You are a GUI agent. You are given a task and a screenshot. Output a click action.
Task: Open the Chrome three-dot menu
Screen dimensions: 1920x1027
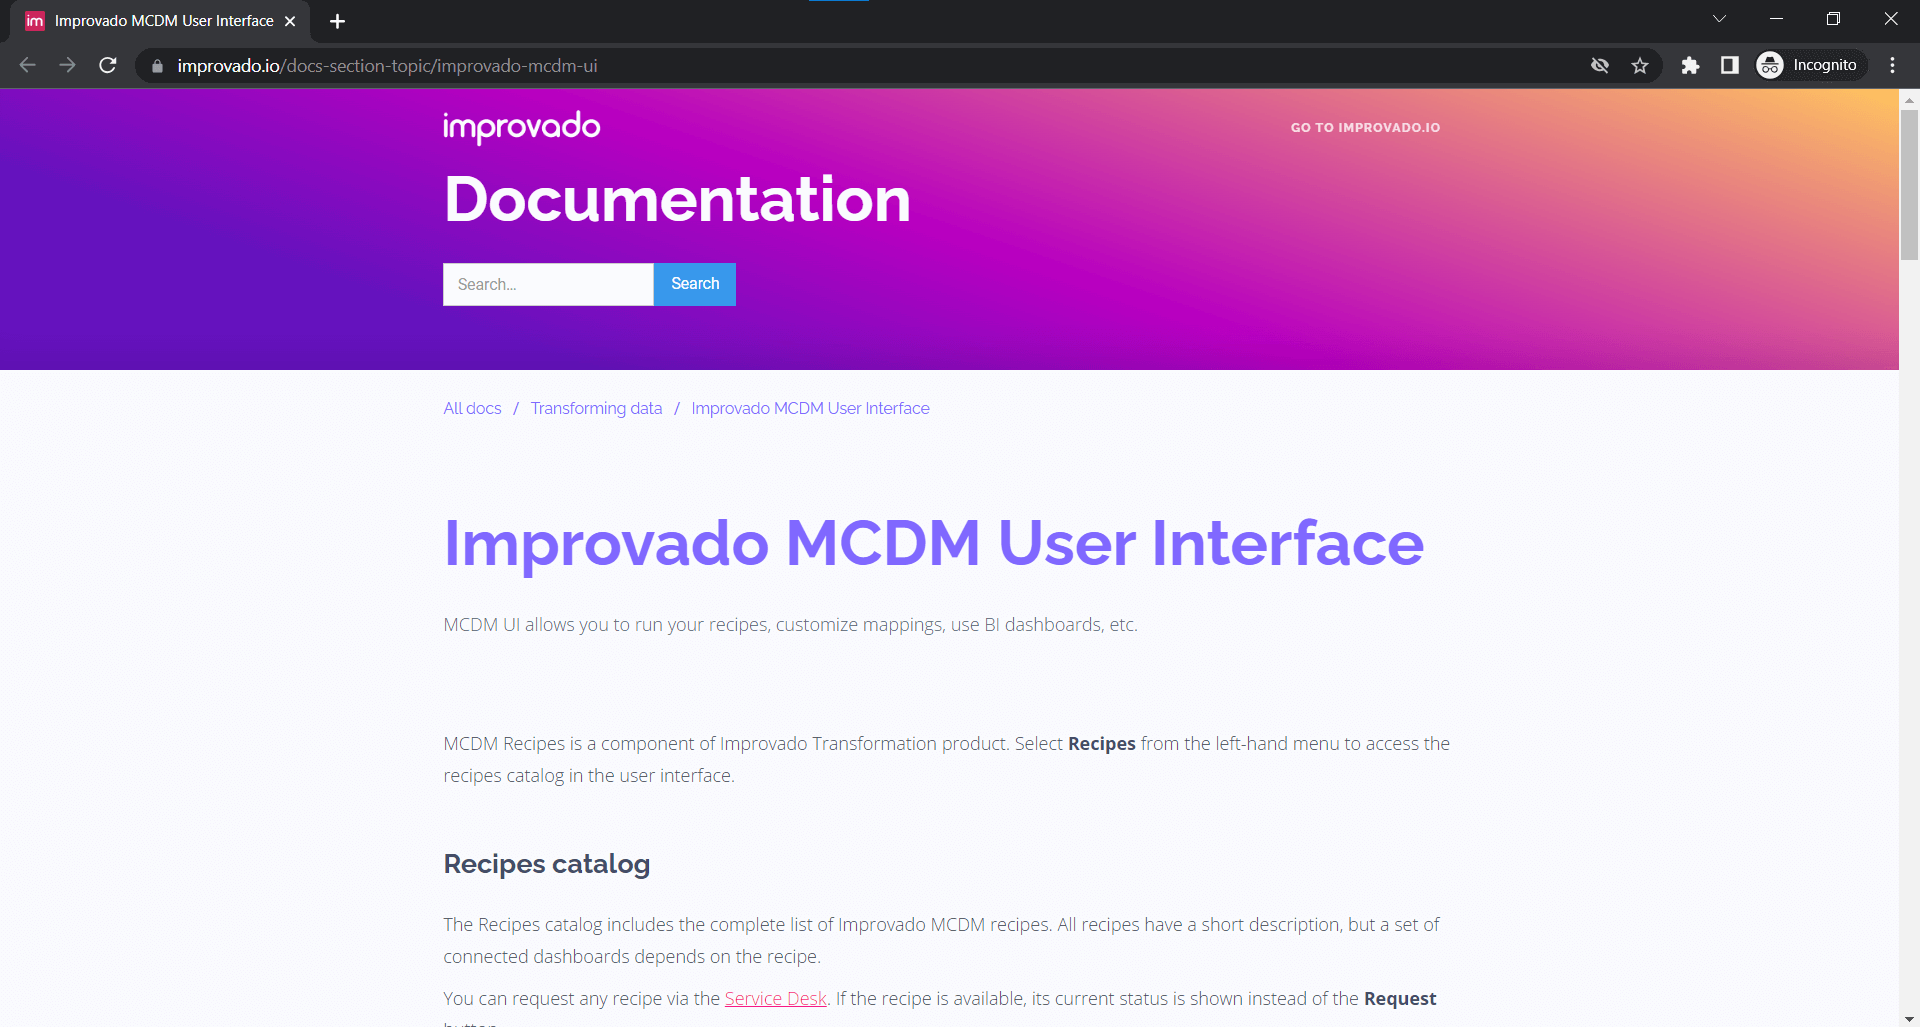pos(1892,65)
